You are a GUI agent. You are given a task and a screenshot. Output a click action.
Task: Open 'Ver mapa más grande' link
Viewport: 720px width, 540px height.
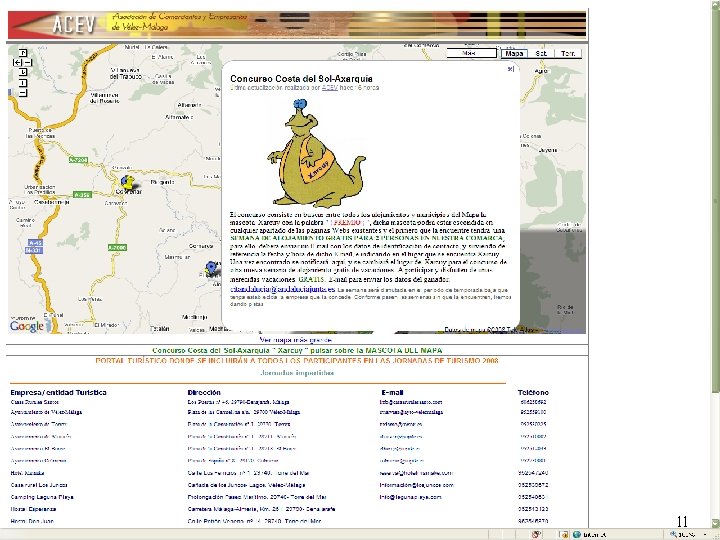click(296, 340)
